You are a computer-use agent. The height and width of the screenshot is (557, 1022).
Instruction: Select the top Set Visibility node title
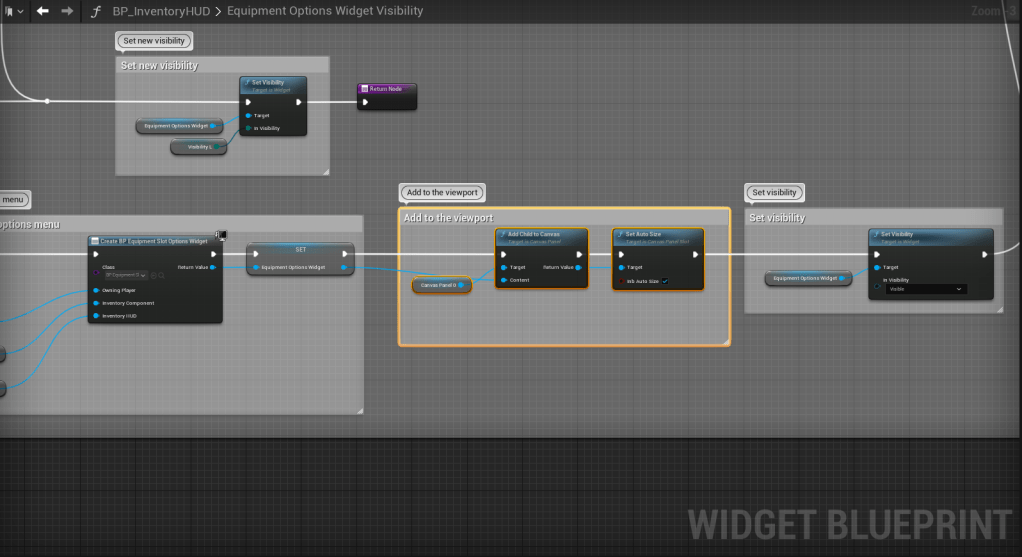point(267,83)
